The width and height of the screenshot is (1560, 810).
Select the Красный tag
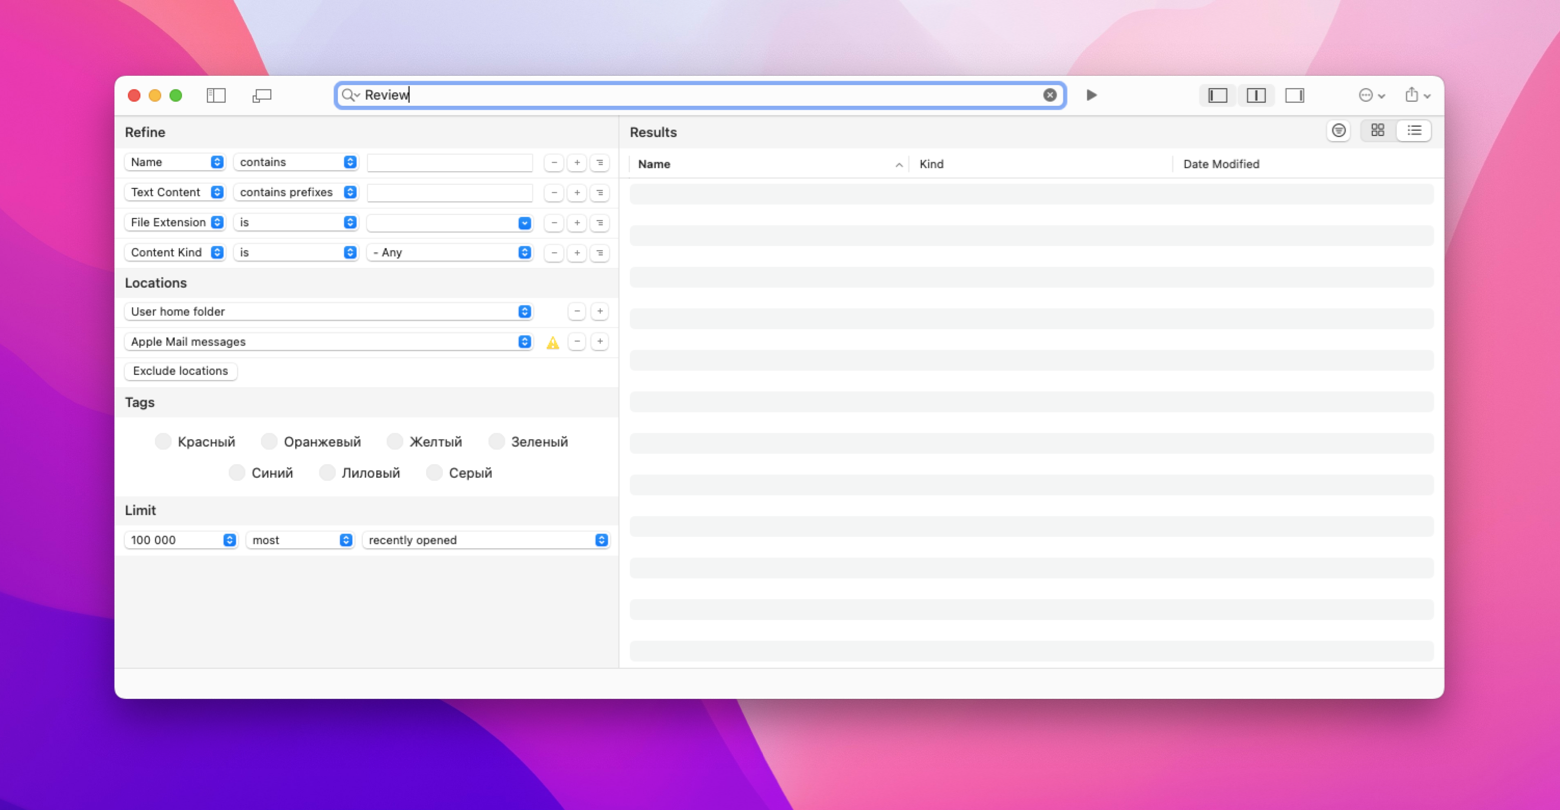tap(195, 441)
